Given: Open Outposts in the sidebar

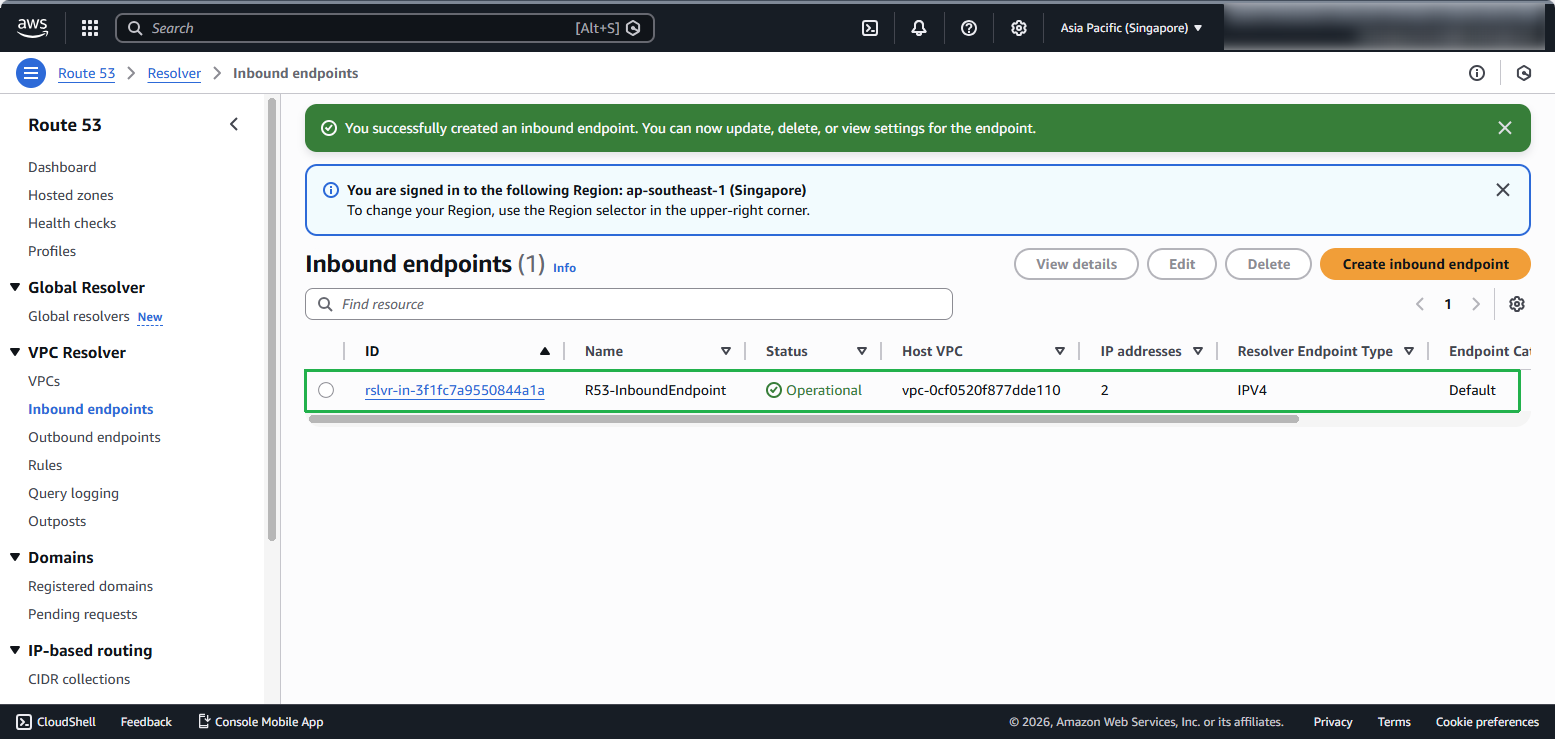Looking at the screenshot, I should [57, 521].
